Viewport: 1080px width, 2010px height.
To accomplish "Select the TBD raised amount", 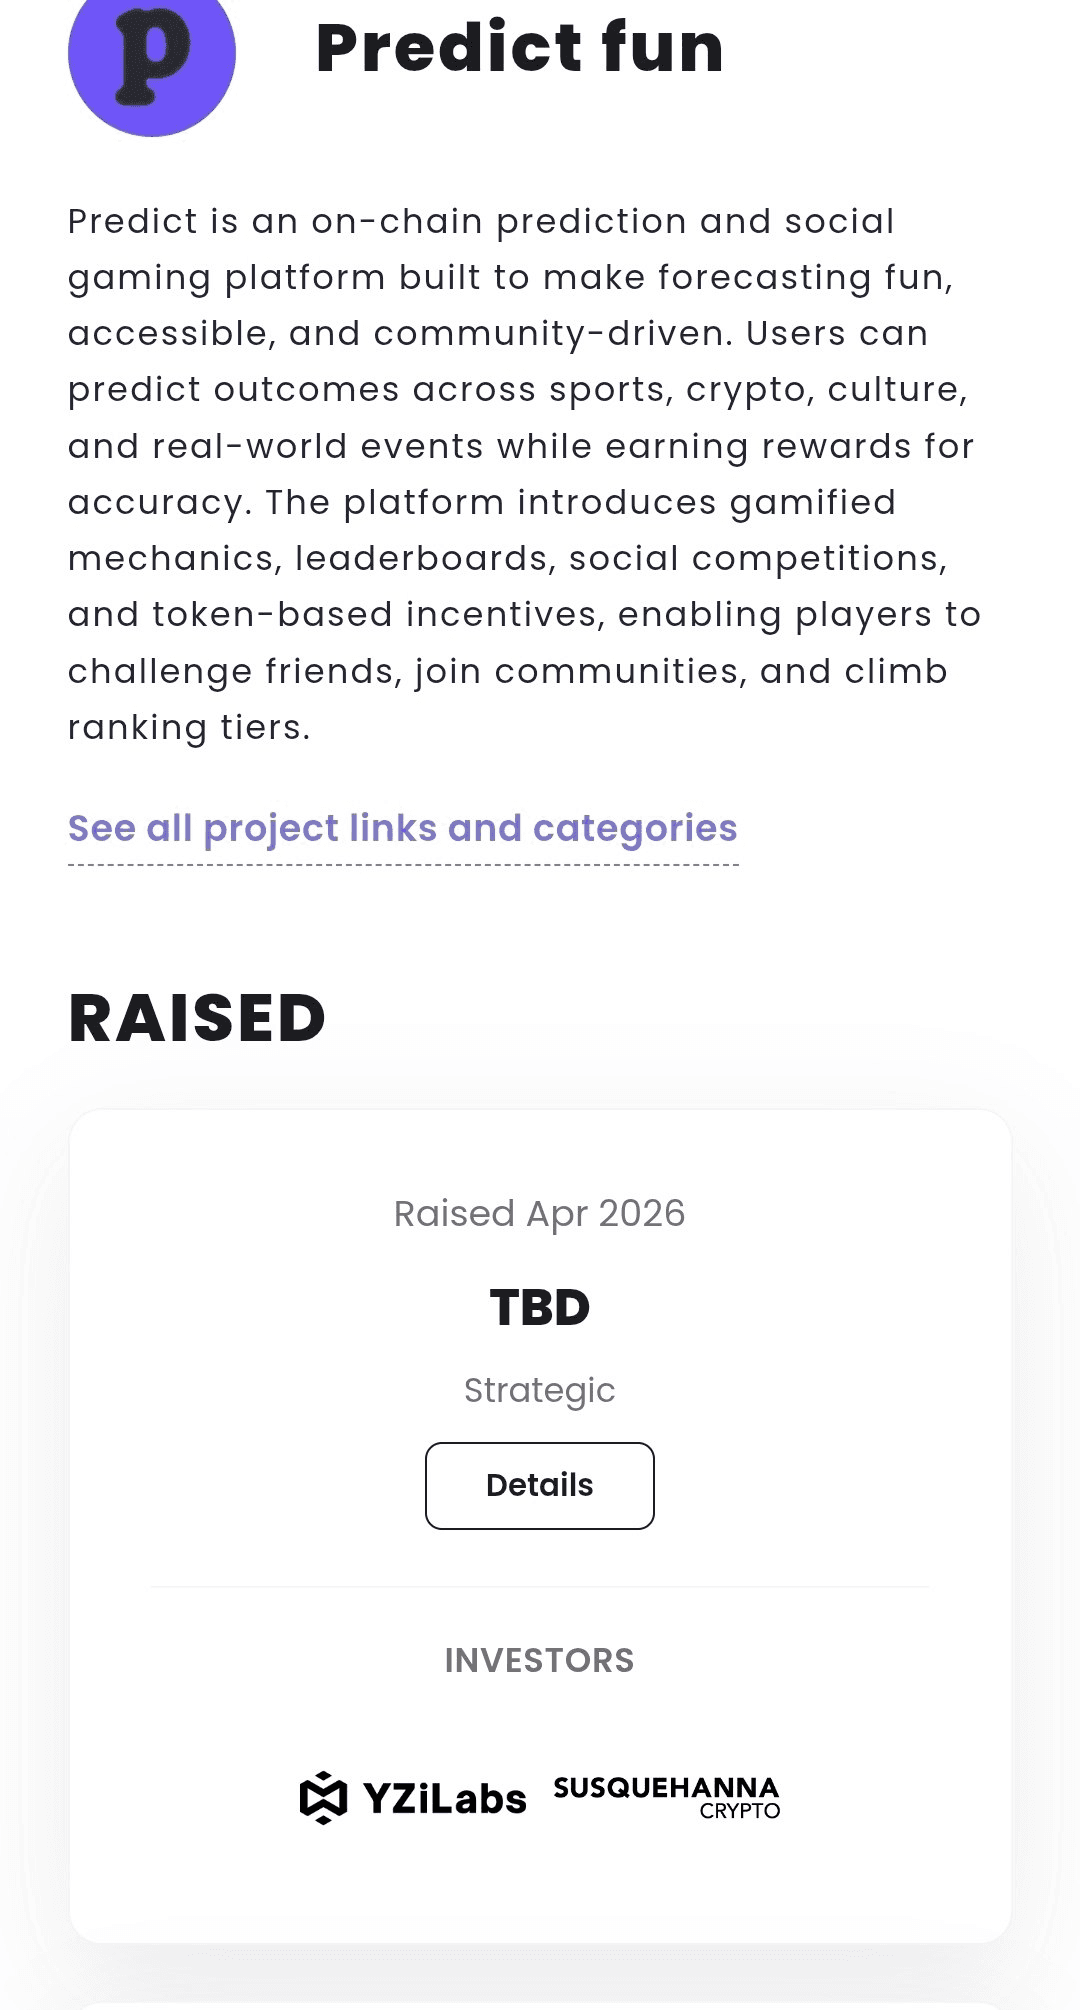I will [540, 1308].
